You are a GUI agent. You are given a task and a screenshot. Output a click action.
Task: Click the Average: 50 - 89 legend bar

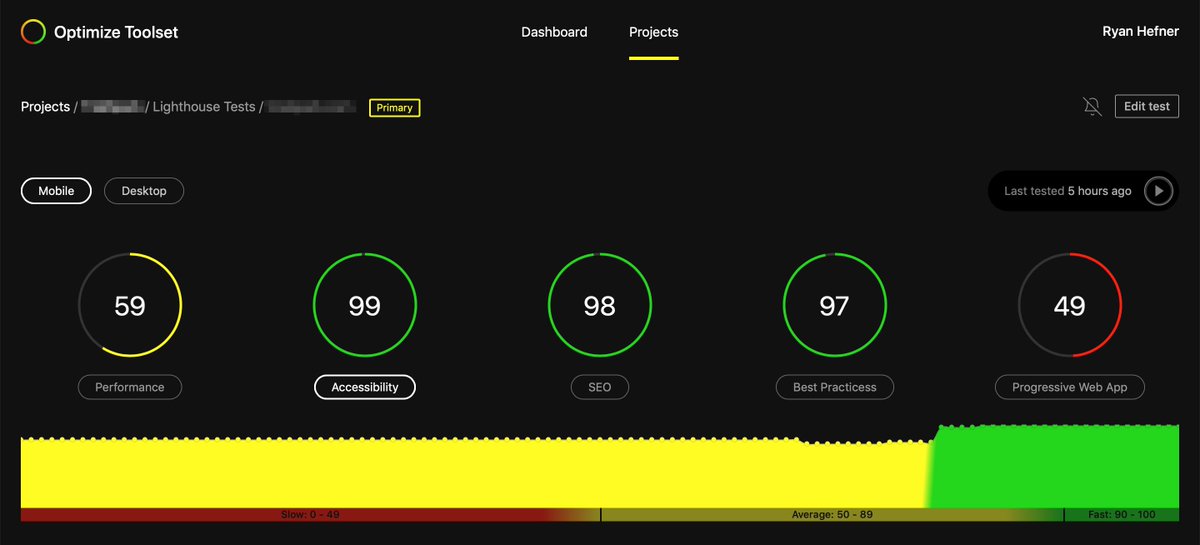coord(832,514)
